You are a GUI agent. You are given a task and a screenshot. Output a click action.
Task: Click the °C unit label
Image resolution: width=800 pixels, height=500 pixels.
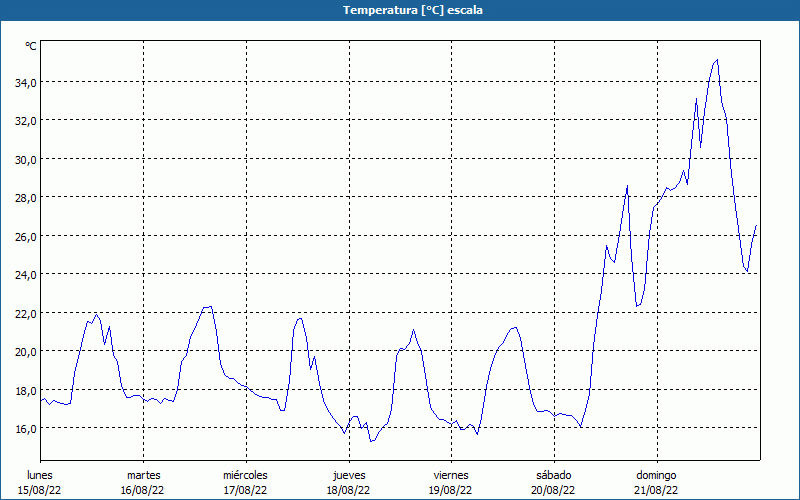pyautogui.click(x=31, y=46)
